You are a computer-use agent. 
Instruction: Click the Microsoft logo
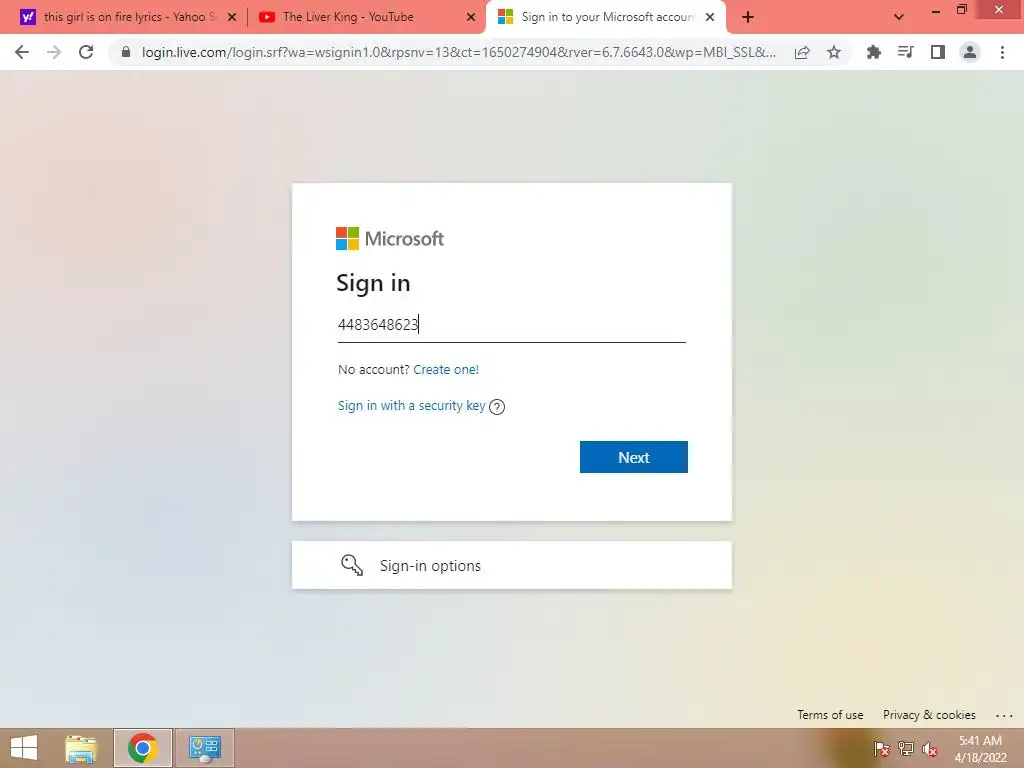390,238
